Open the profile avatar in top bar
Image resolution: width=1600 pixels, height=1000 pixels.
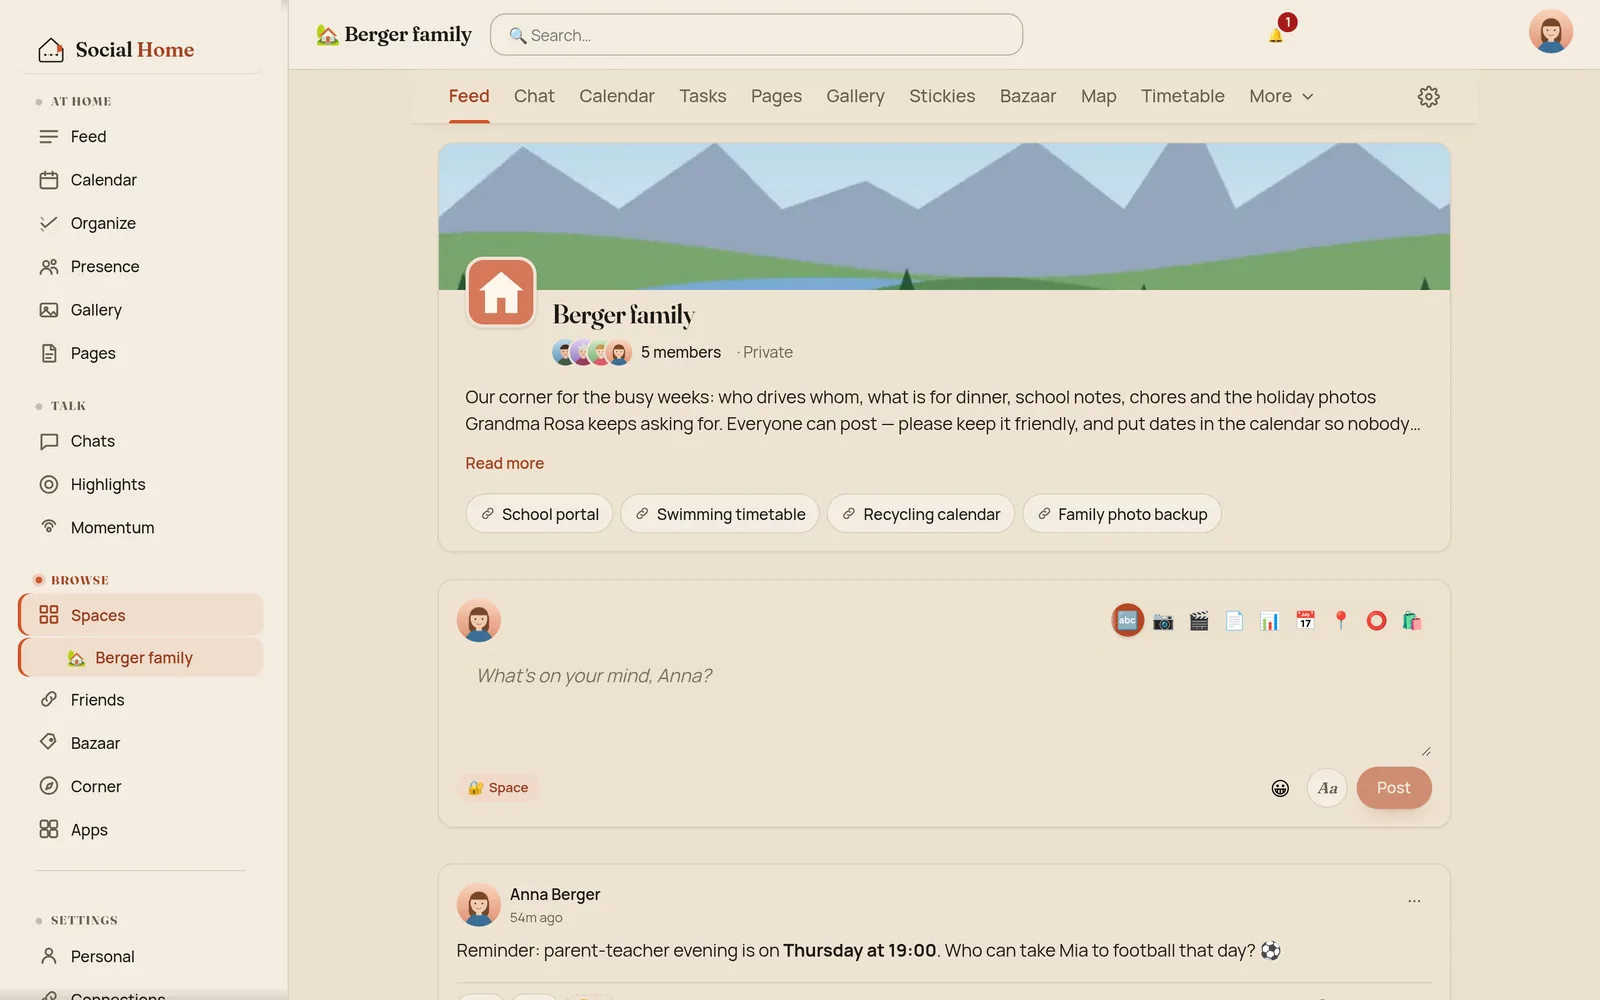pos(1550,32)
